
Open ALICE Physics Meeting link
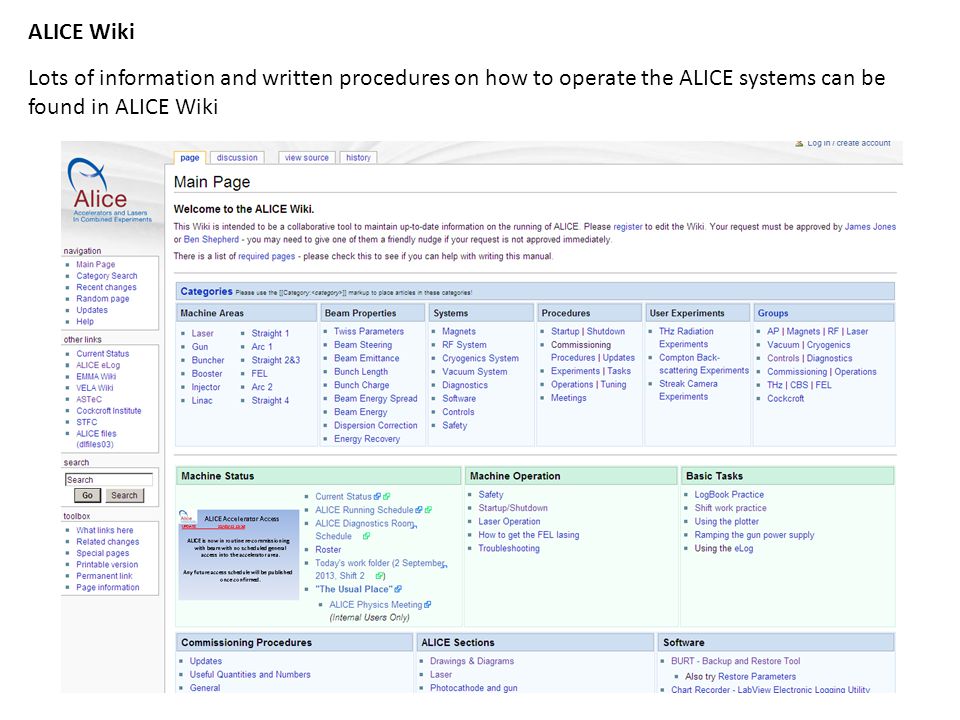pyautogui.click(x=375, y=605)
